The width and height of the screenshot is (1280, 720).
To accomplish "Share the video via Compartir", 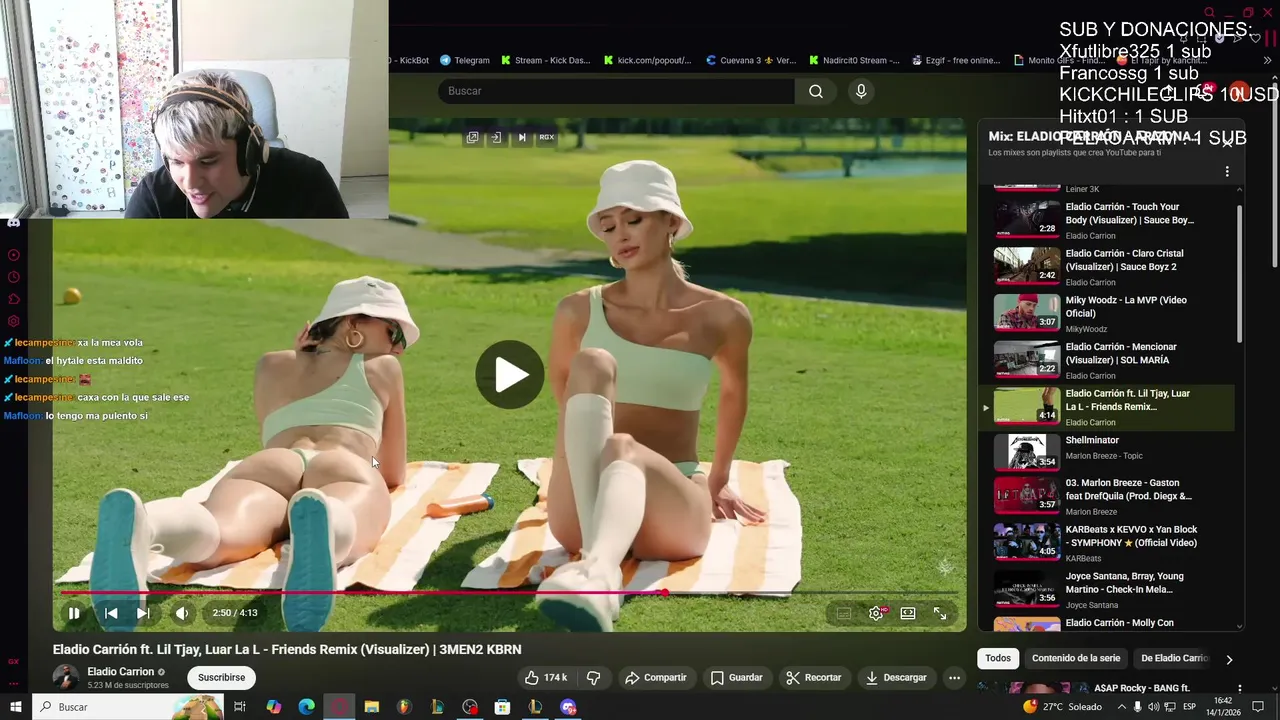I will 655,677.
